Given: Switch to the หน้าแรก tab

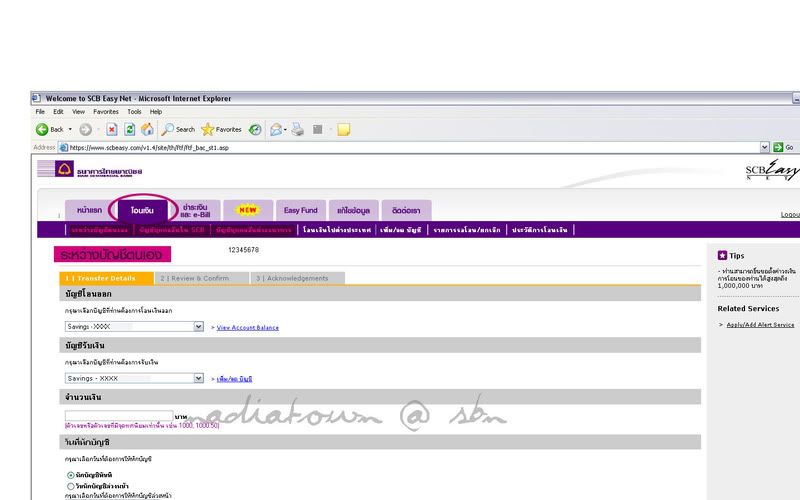Looking at the screenshot, I should (x=89, y=210).
